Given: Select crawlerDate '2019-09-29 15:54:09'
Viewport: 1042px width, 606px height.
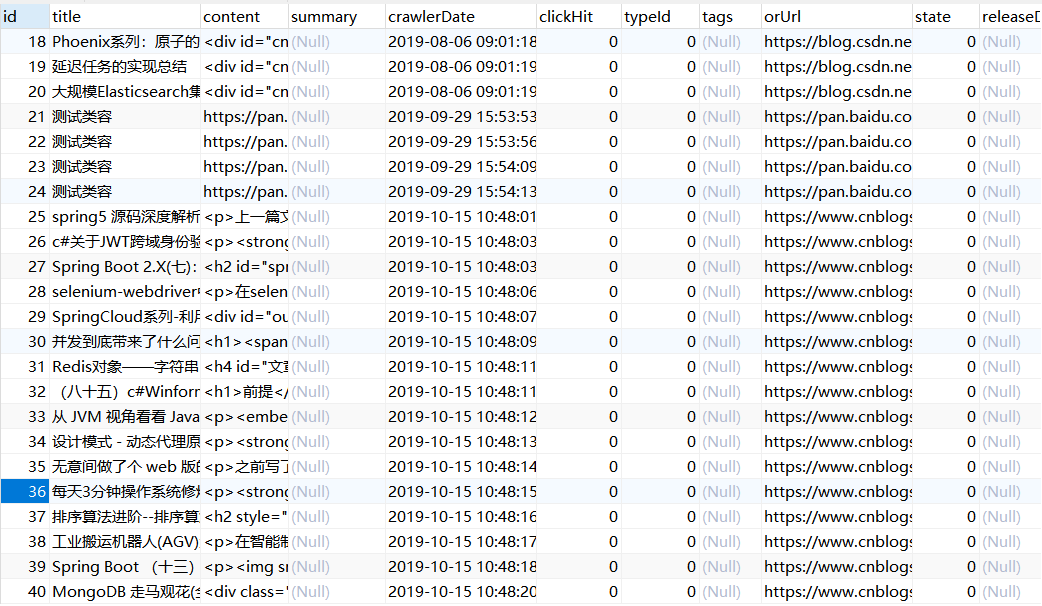Looking at the screenshot, I should tap(461, 167).
